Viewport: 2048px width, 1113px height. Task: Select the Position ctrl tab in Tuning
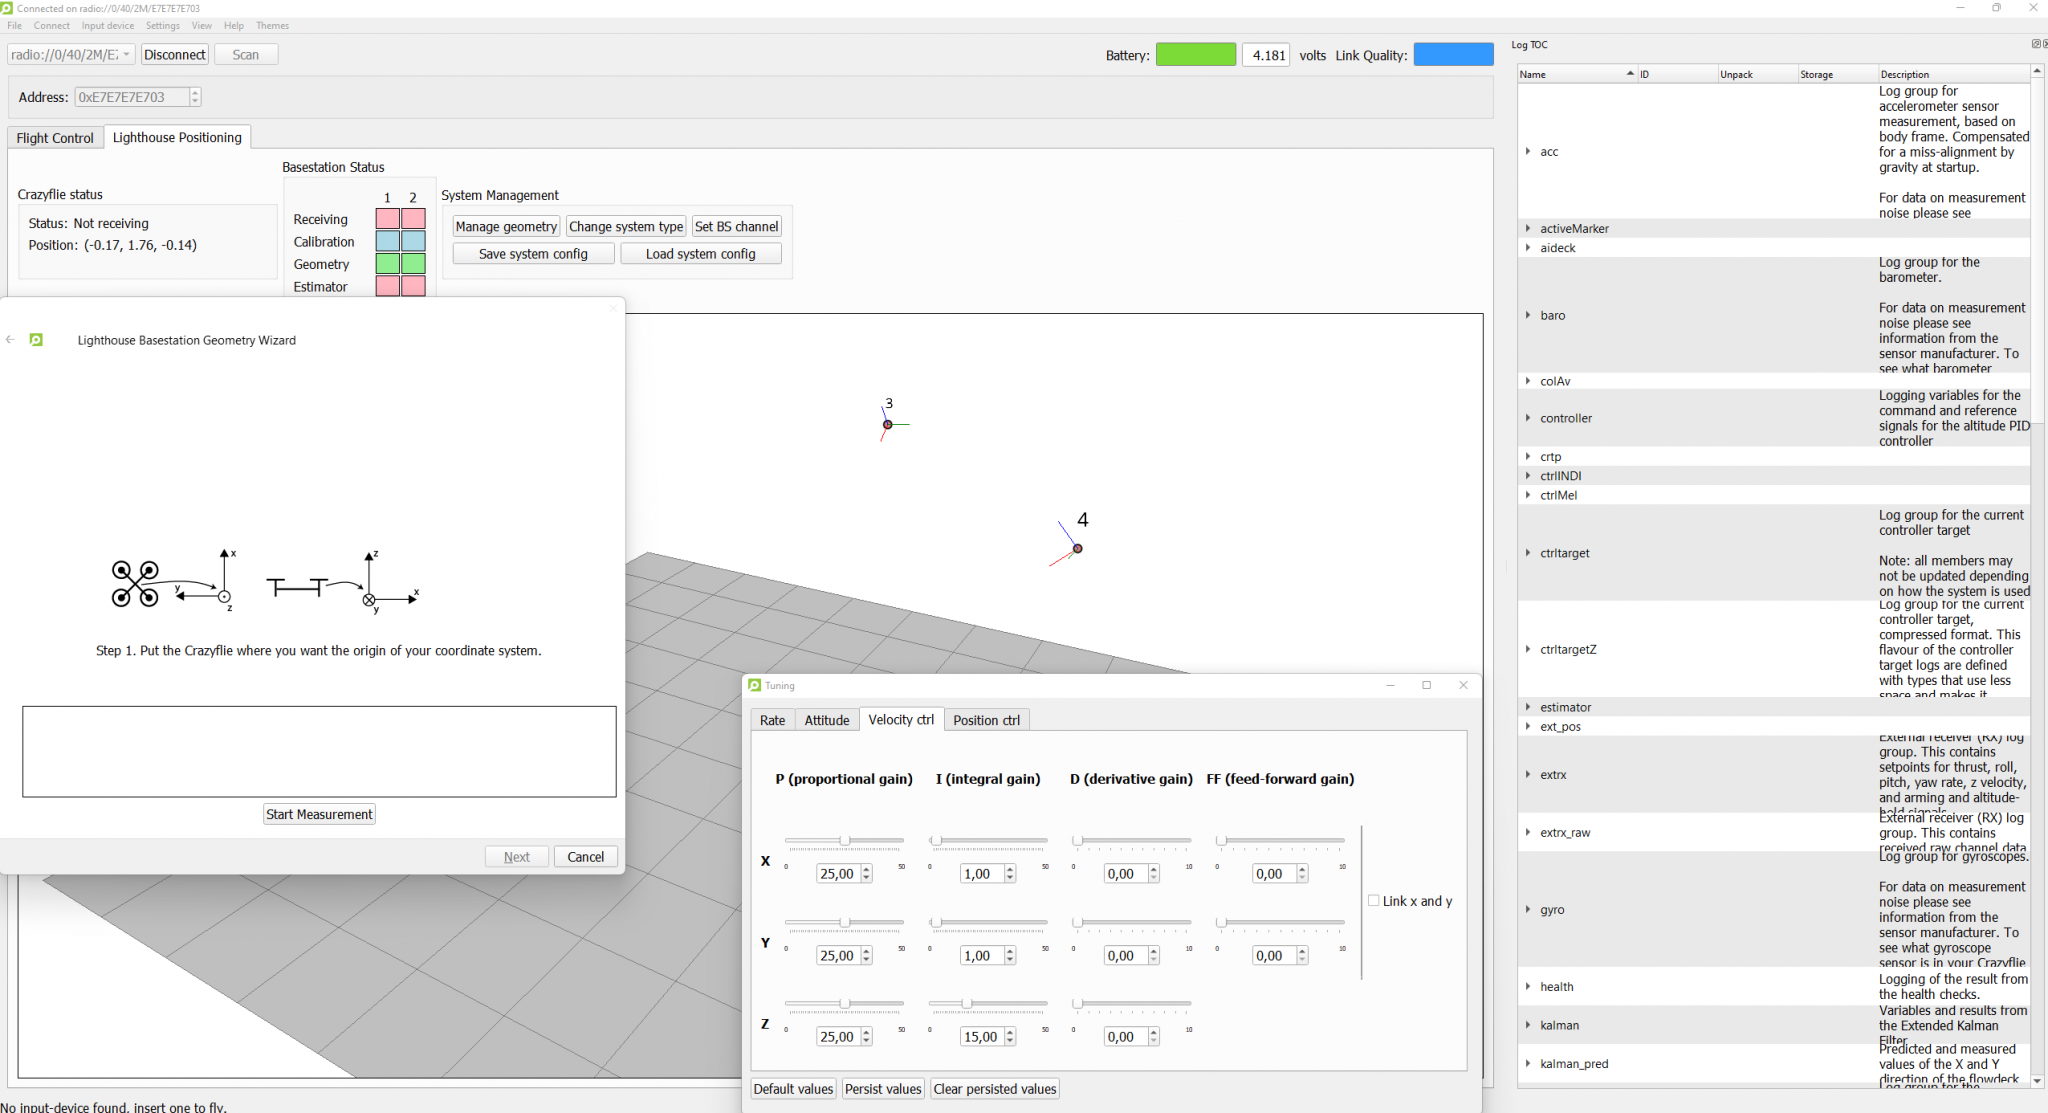point(986,720)
